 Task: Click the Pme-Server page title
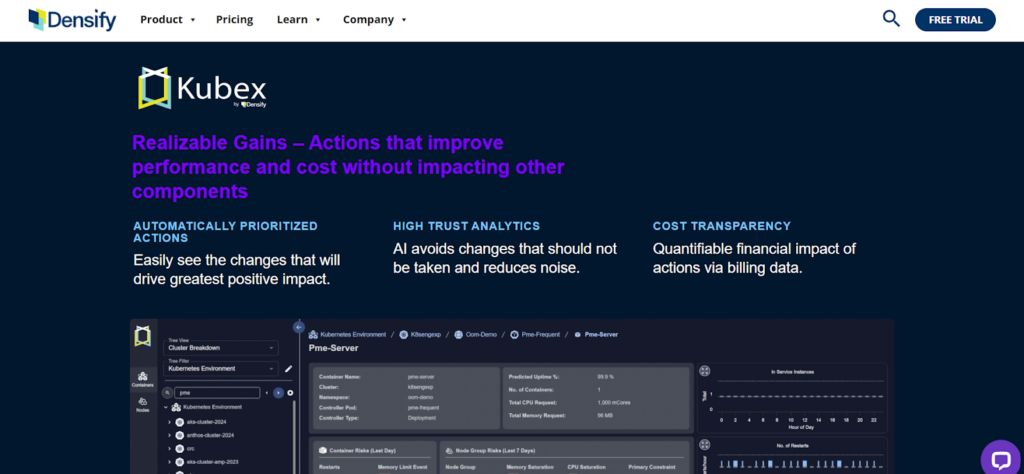click(x=333, y=348)
